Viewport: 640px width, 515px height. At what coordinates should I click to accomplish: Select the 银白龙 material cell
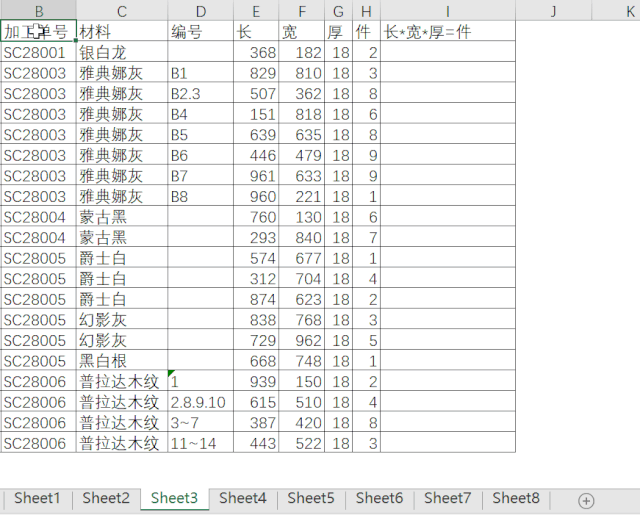pyautogui.click(x=122, y=52)
